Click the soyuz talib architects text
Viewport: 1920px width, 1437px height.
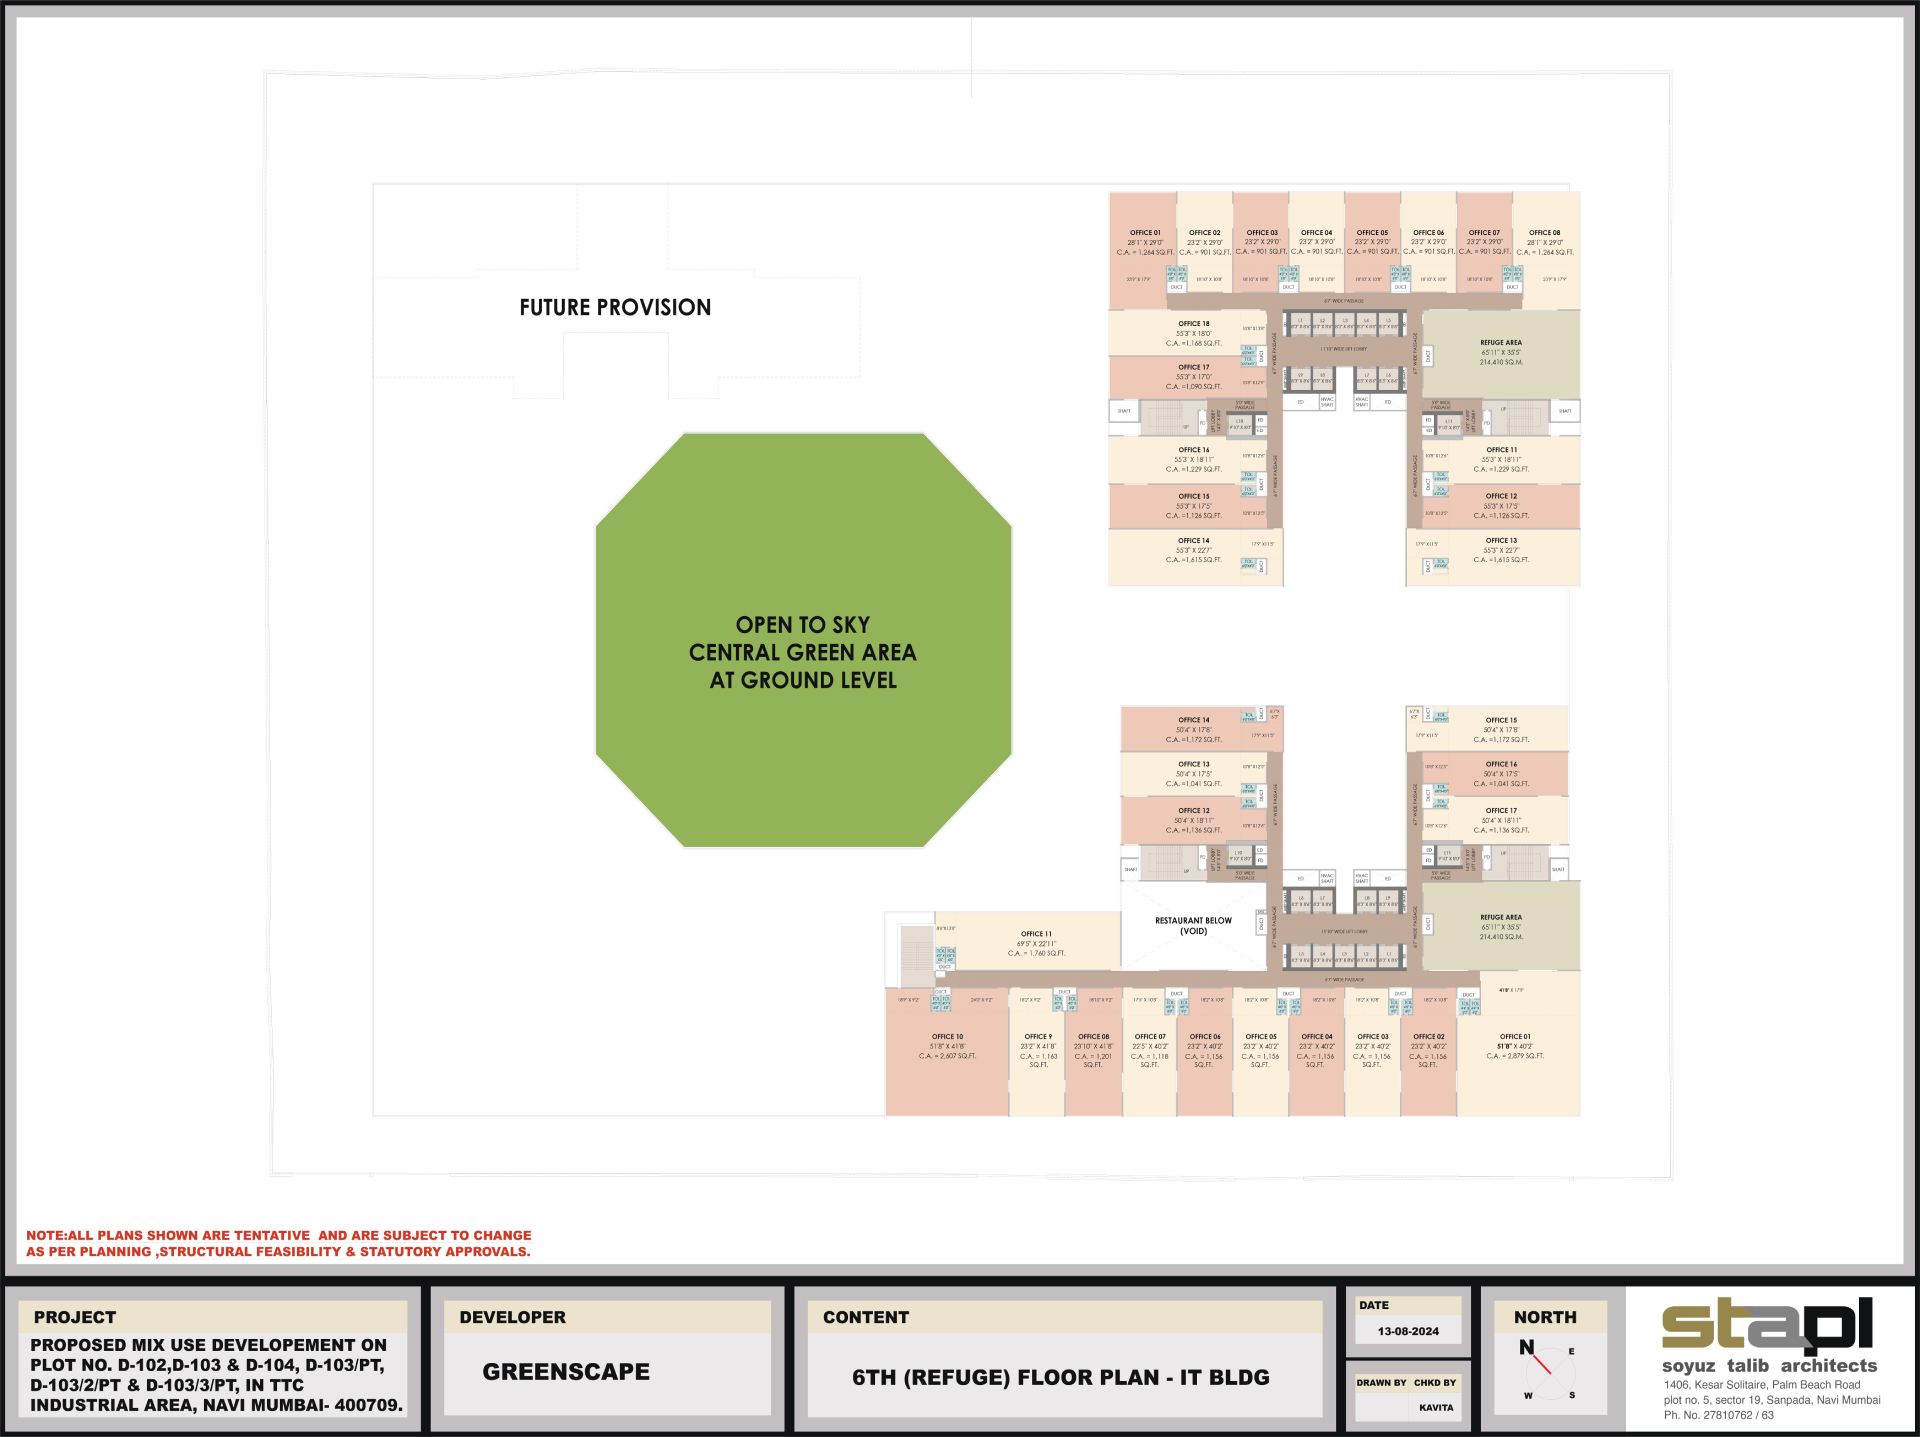(1769, 1365)
